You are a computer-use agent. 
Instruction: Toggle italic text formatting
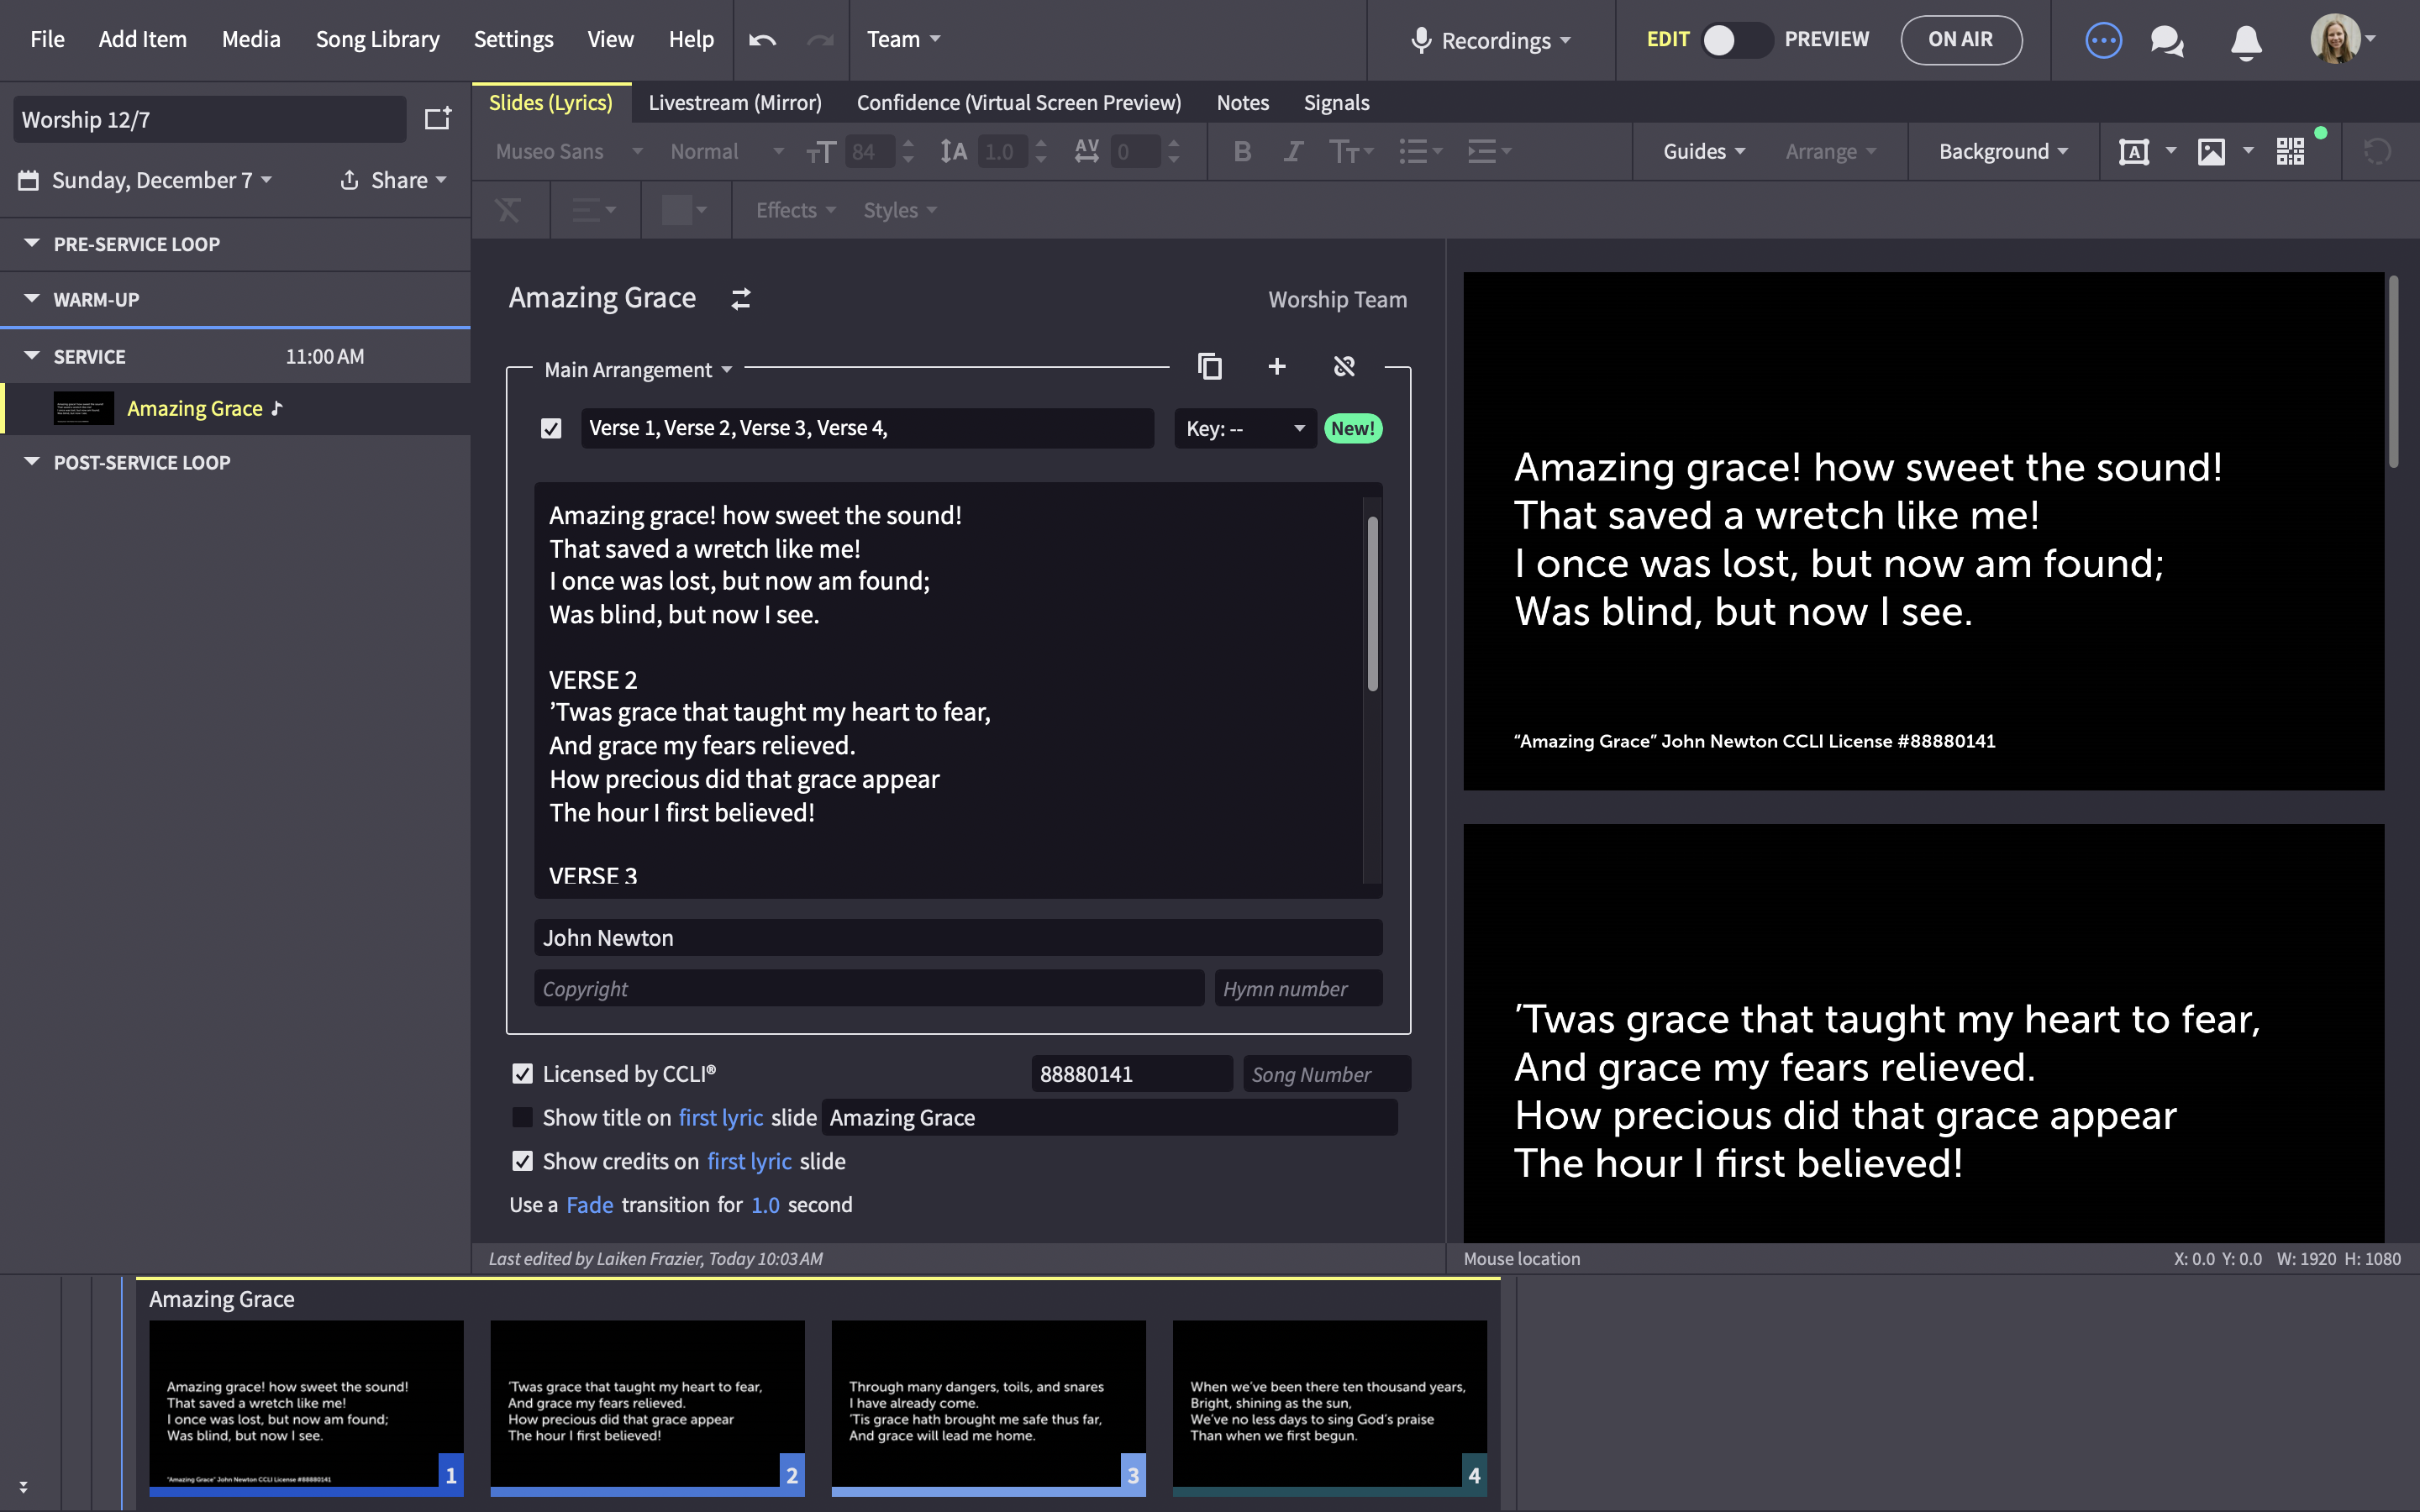click(x=1293, y=151)
